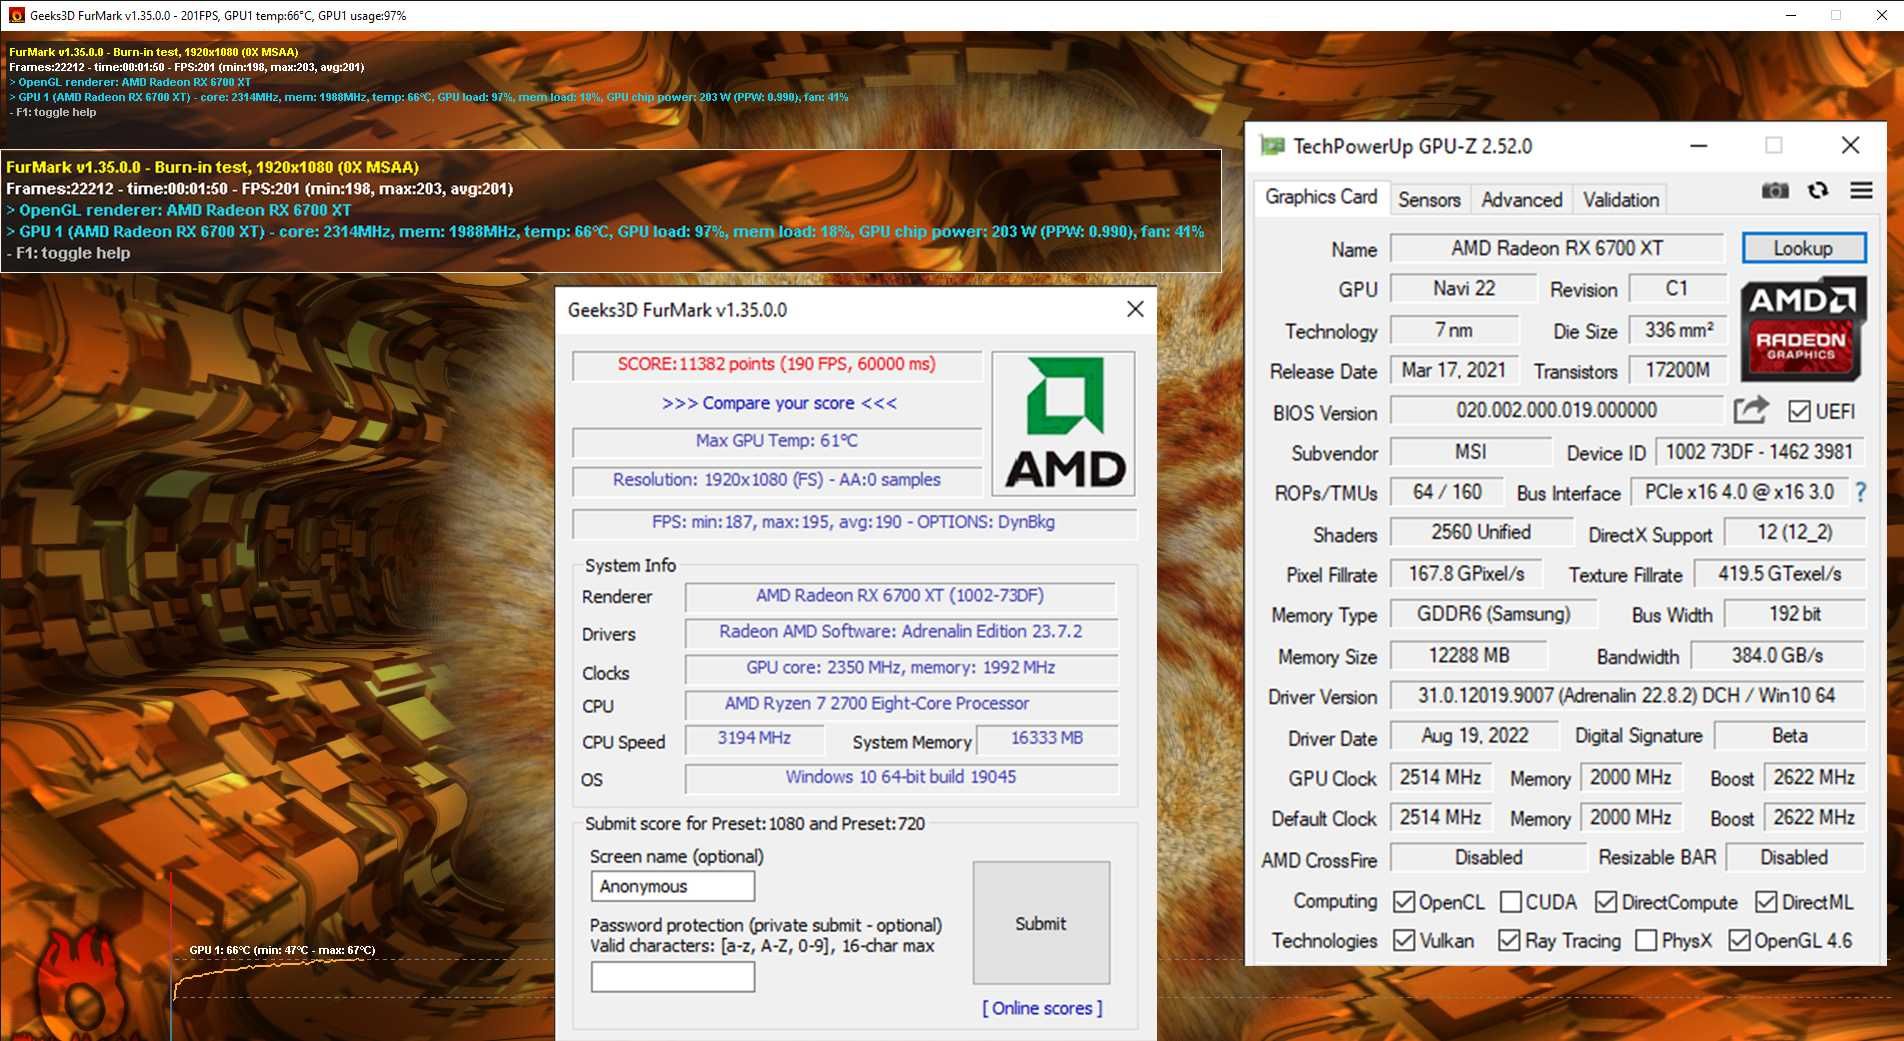Switch to the Sensors tab

1429,200
